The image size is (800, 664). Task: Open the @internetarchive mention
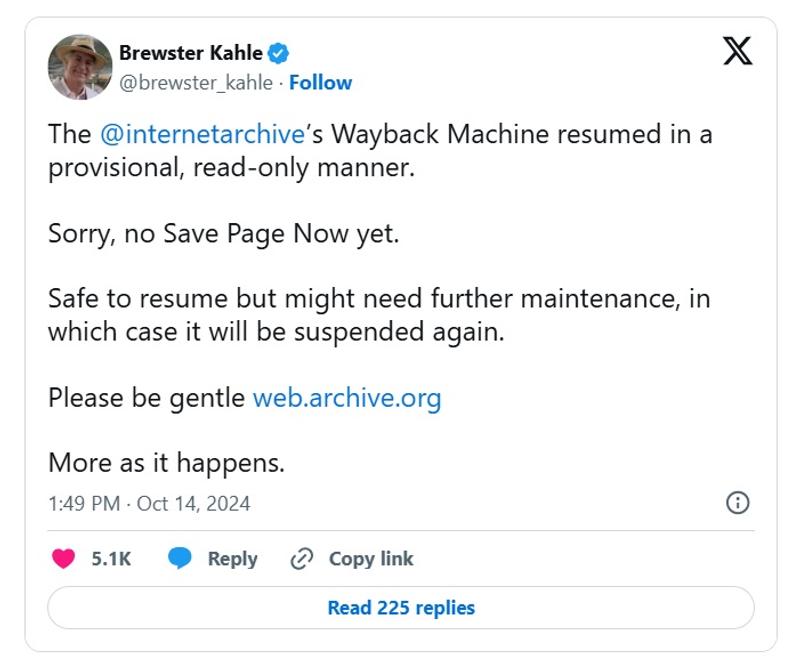[201, 135]
